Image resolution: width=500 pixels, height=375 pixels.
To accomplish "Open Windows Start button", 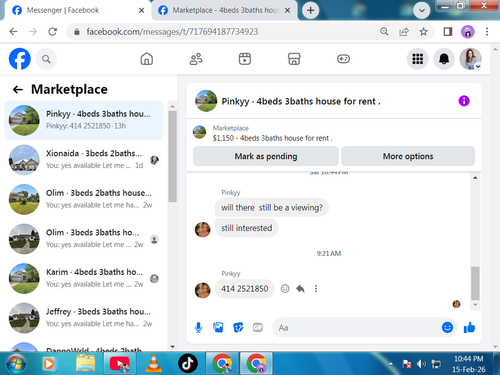I will (x=15, y=363).
